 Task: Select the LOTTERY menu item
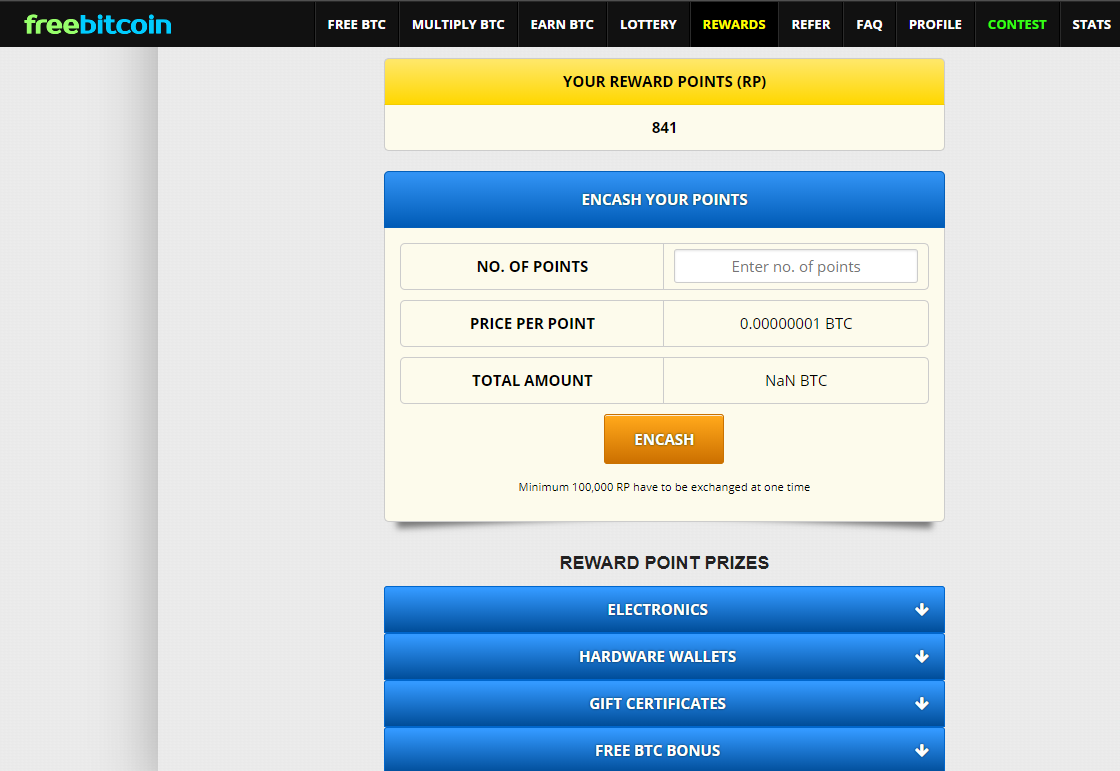[648, 24]
